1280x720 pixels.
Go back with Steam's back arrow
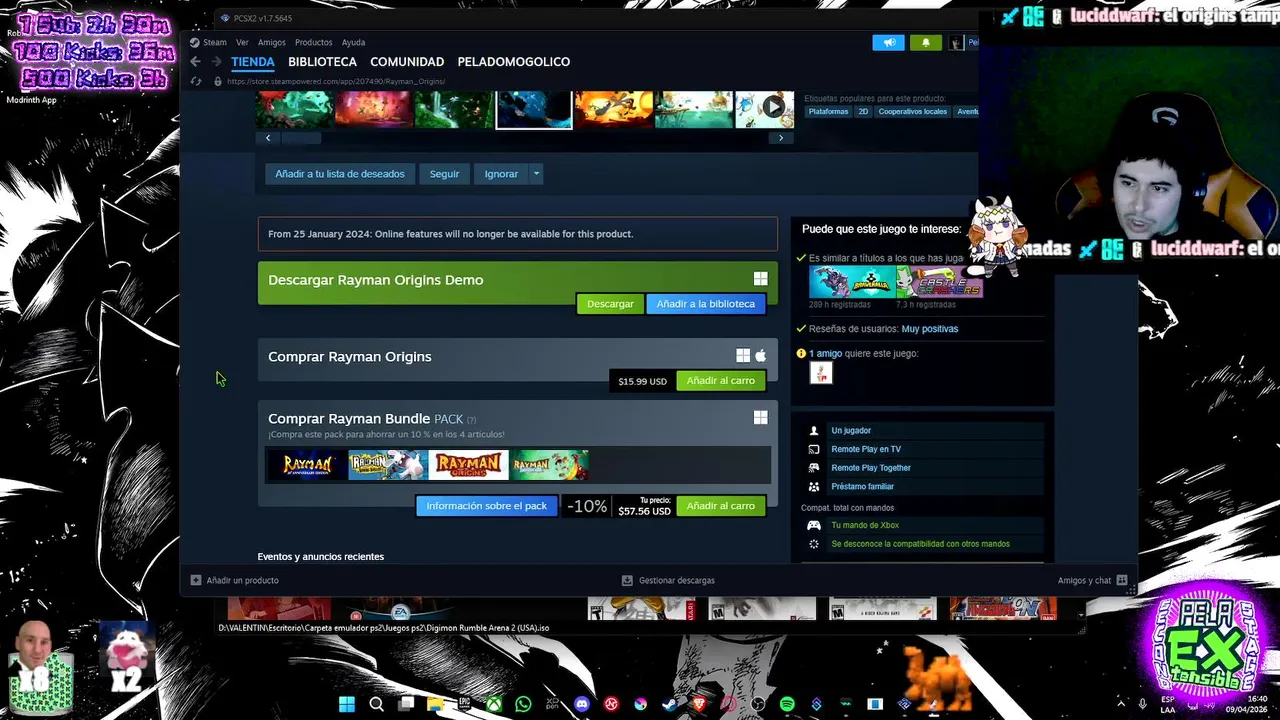point(195,62)
